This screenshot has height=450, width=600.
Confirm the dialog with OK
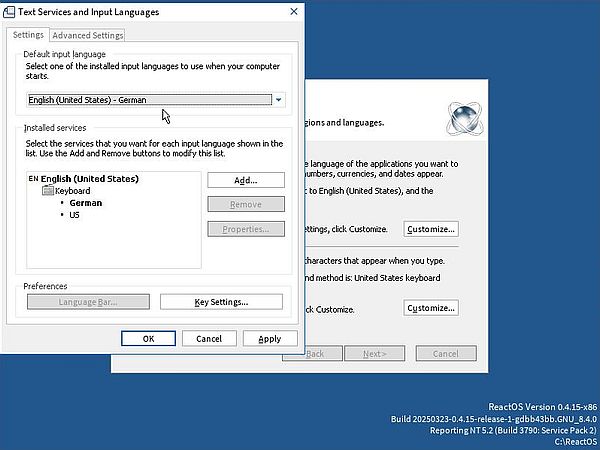tap(148, 338)
